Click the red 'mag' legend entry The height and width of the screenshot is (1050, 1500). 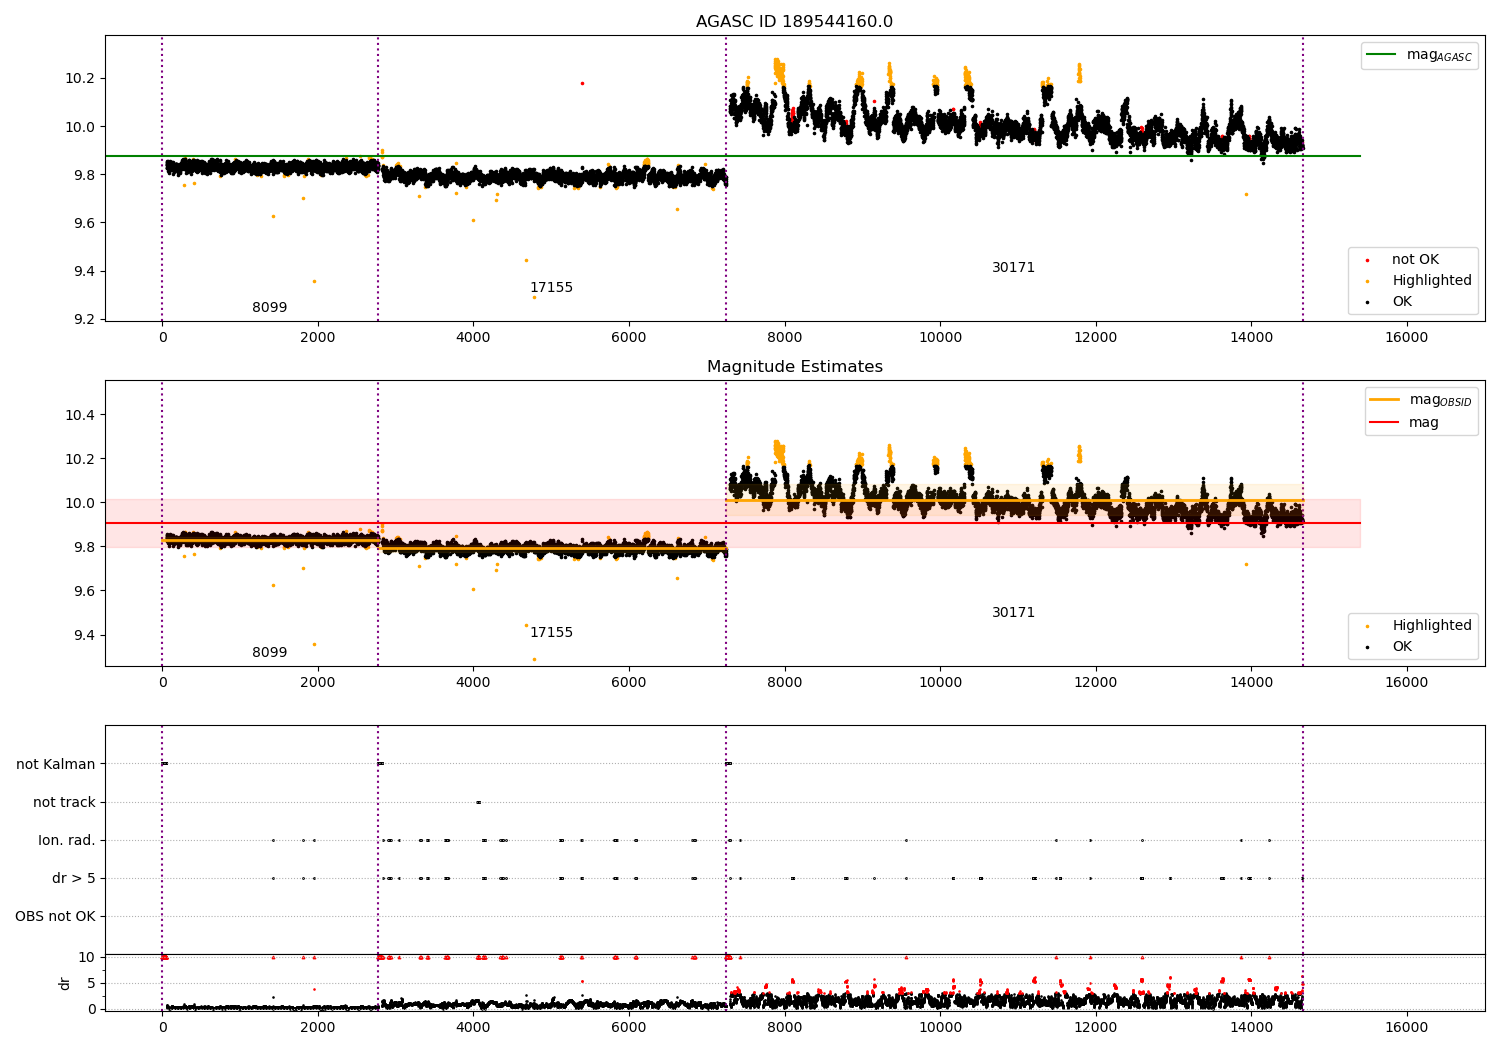1404,423
